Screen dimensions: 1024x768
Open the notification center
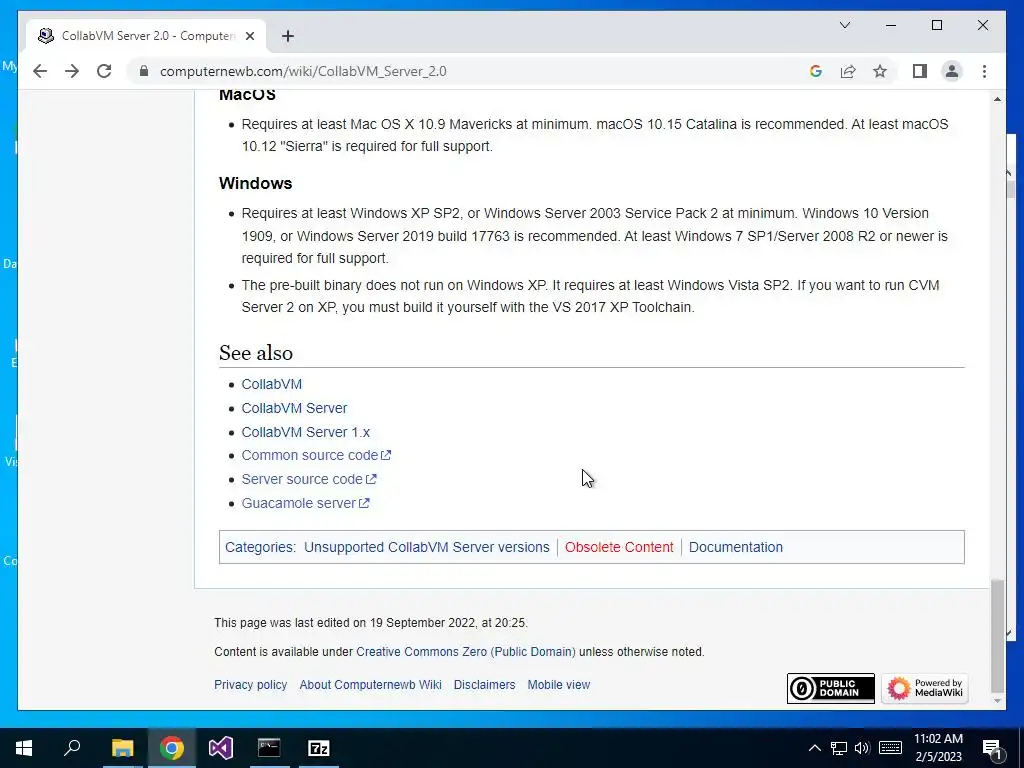(992, 748)
